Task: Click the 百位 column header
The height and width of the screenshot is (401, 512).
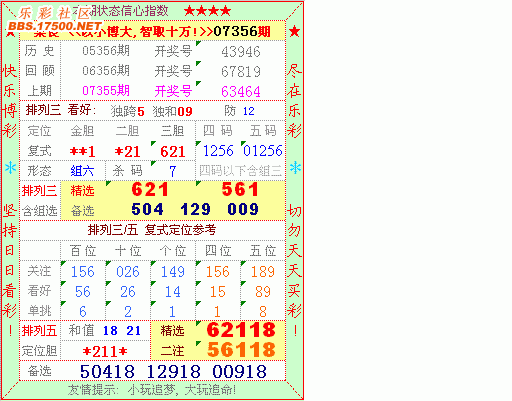Action: [x=83, y=251]
